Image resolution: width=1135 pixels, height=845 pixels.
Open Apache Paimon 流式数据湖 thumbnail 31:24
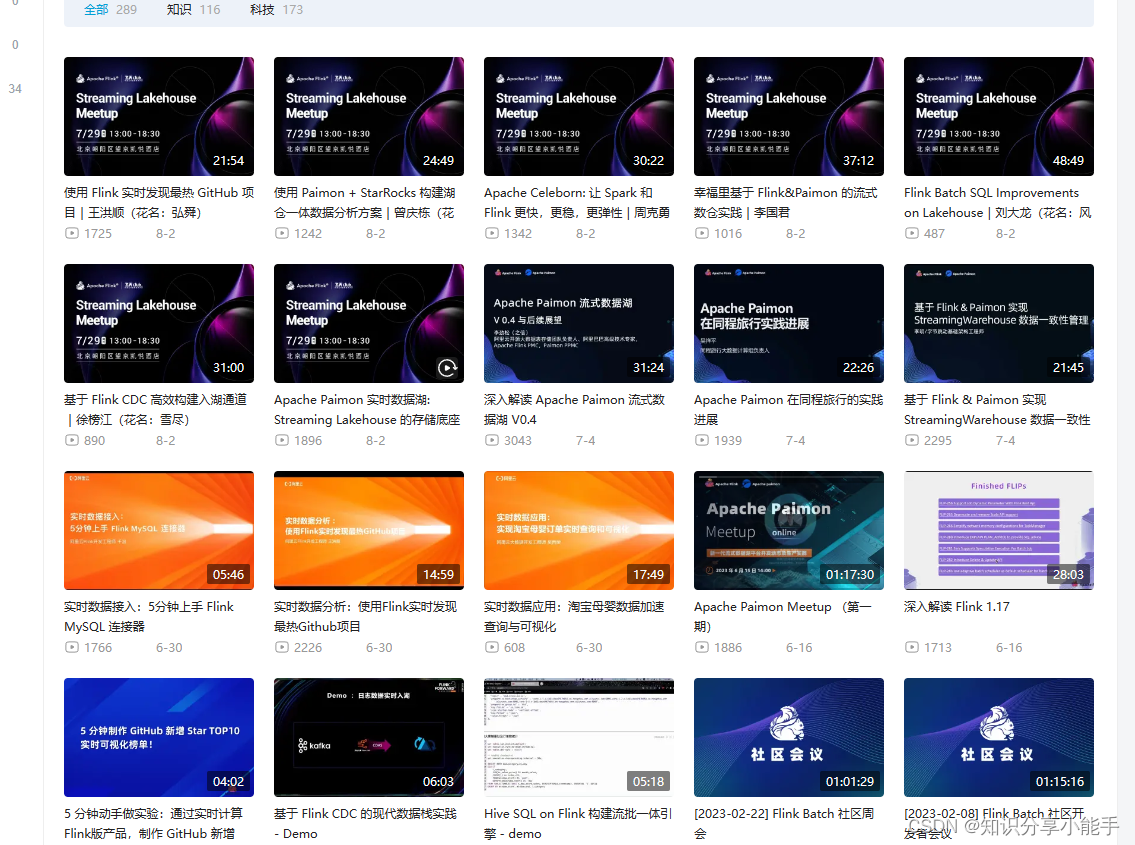578,324
